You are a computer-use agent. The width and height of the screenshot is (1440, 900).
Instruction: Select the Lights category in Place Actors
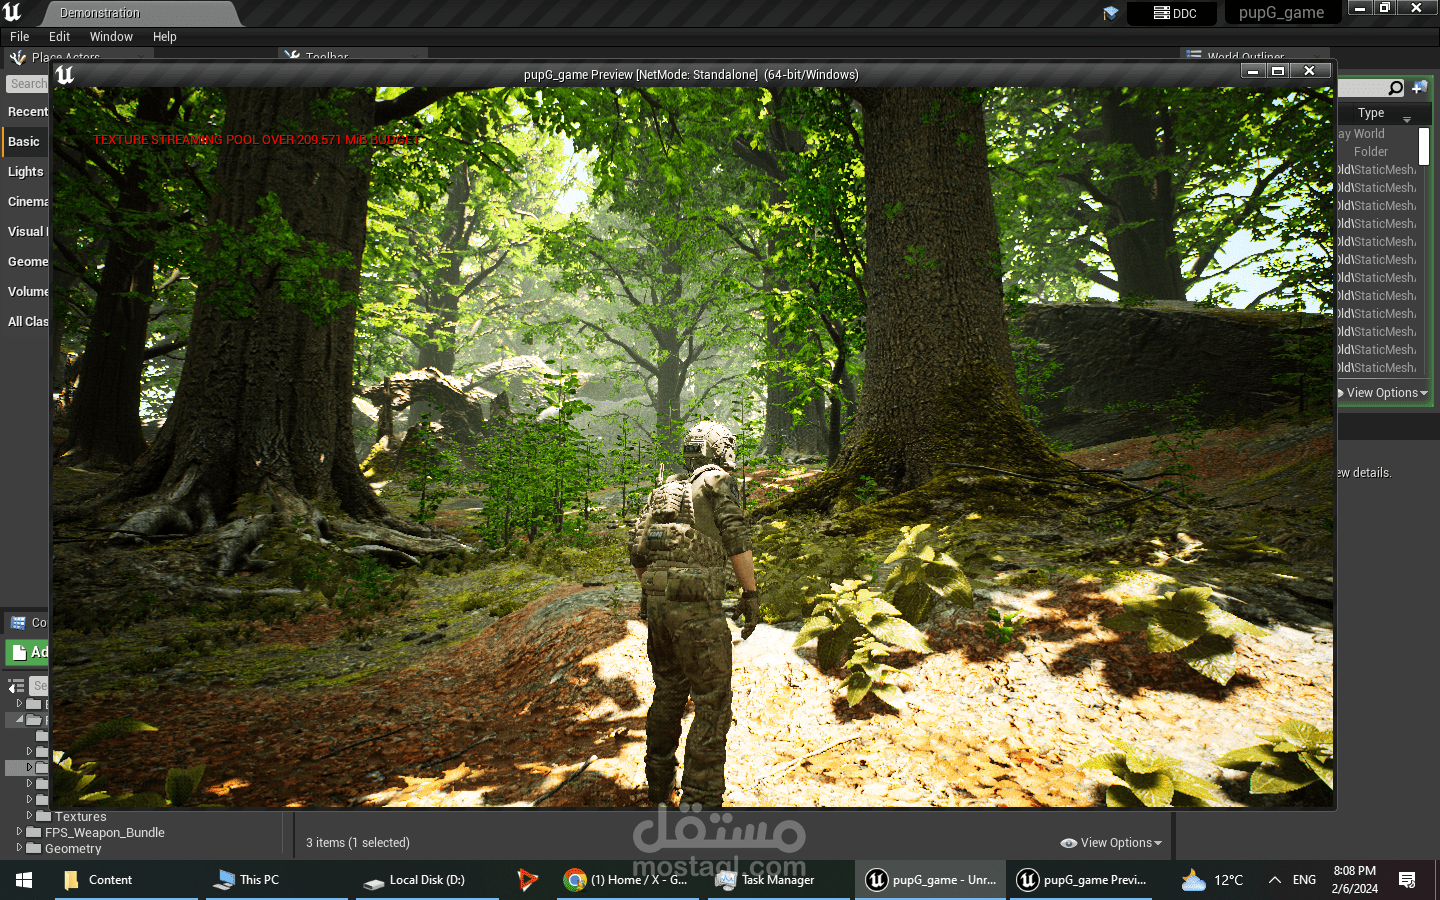[x=26, y=172]
